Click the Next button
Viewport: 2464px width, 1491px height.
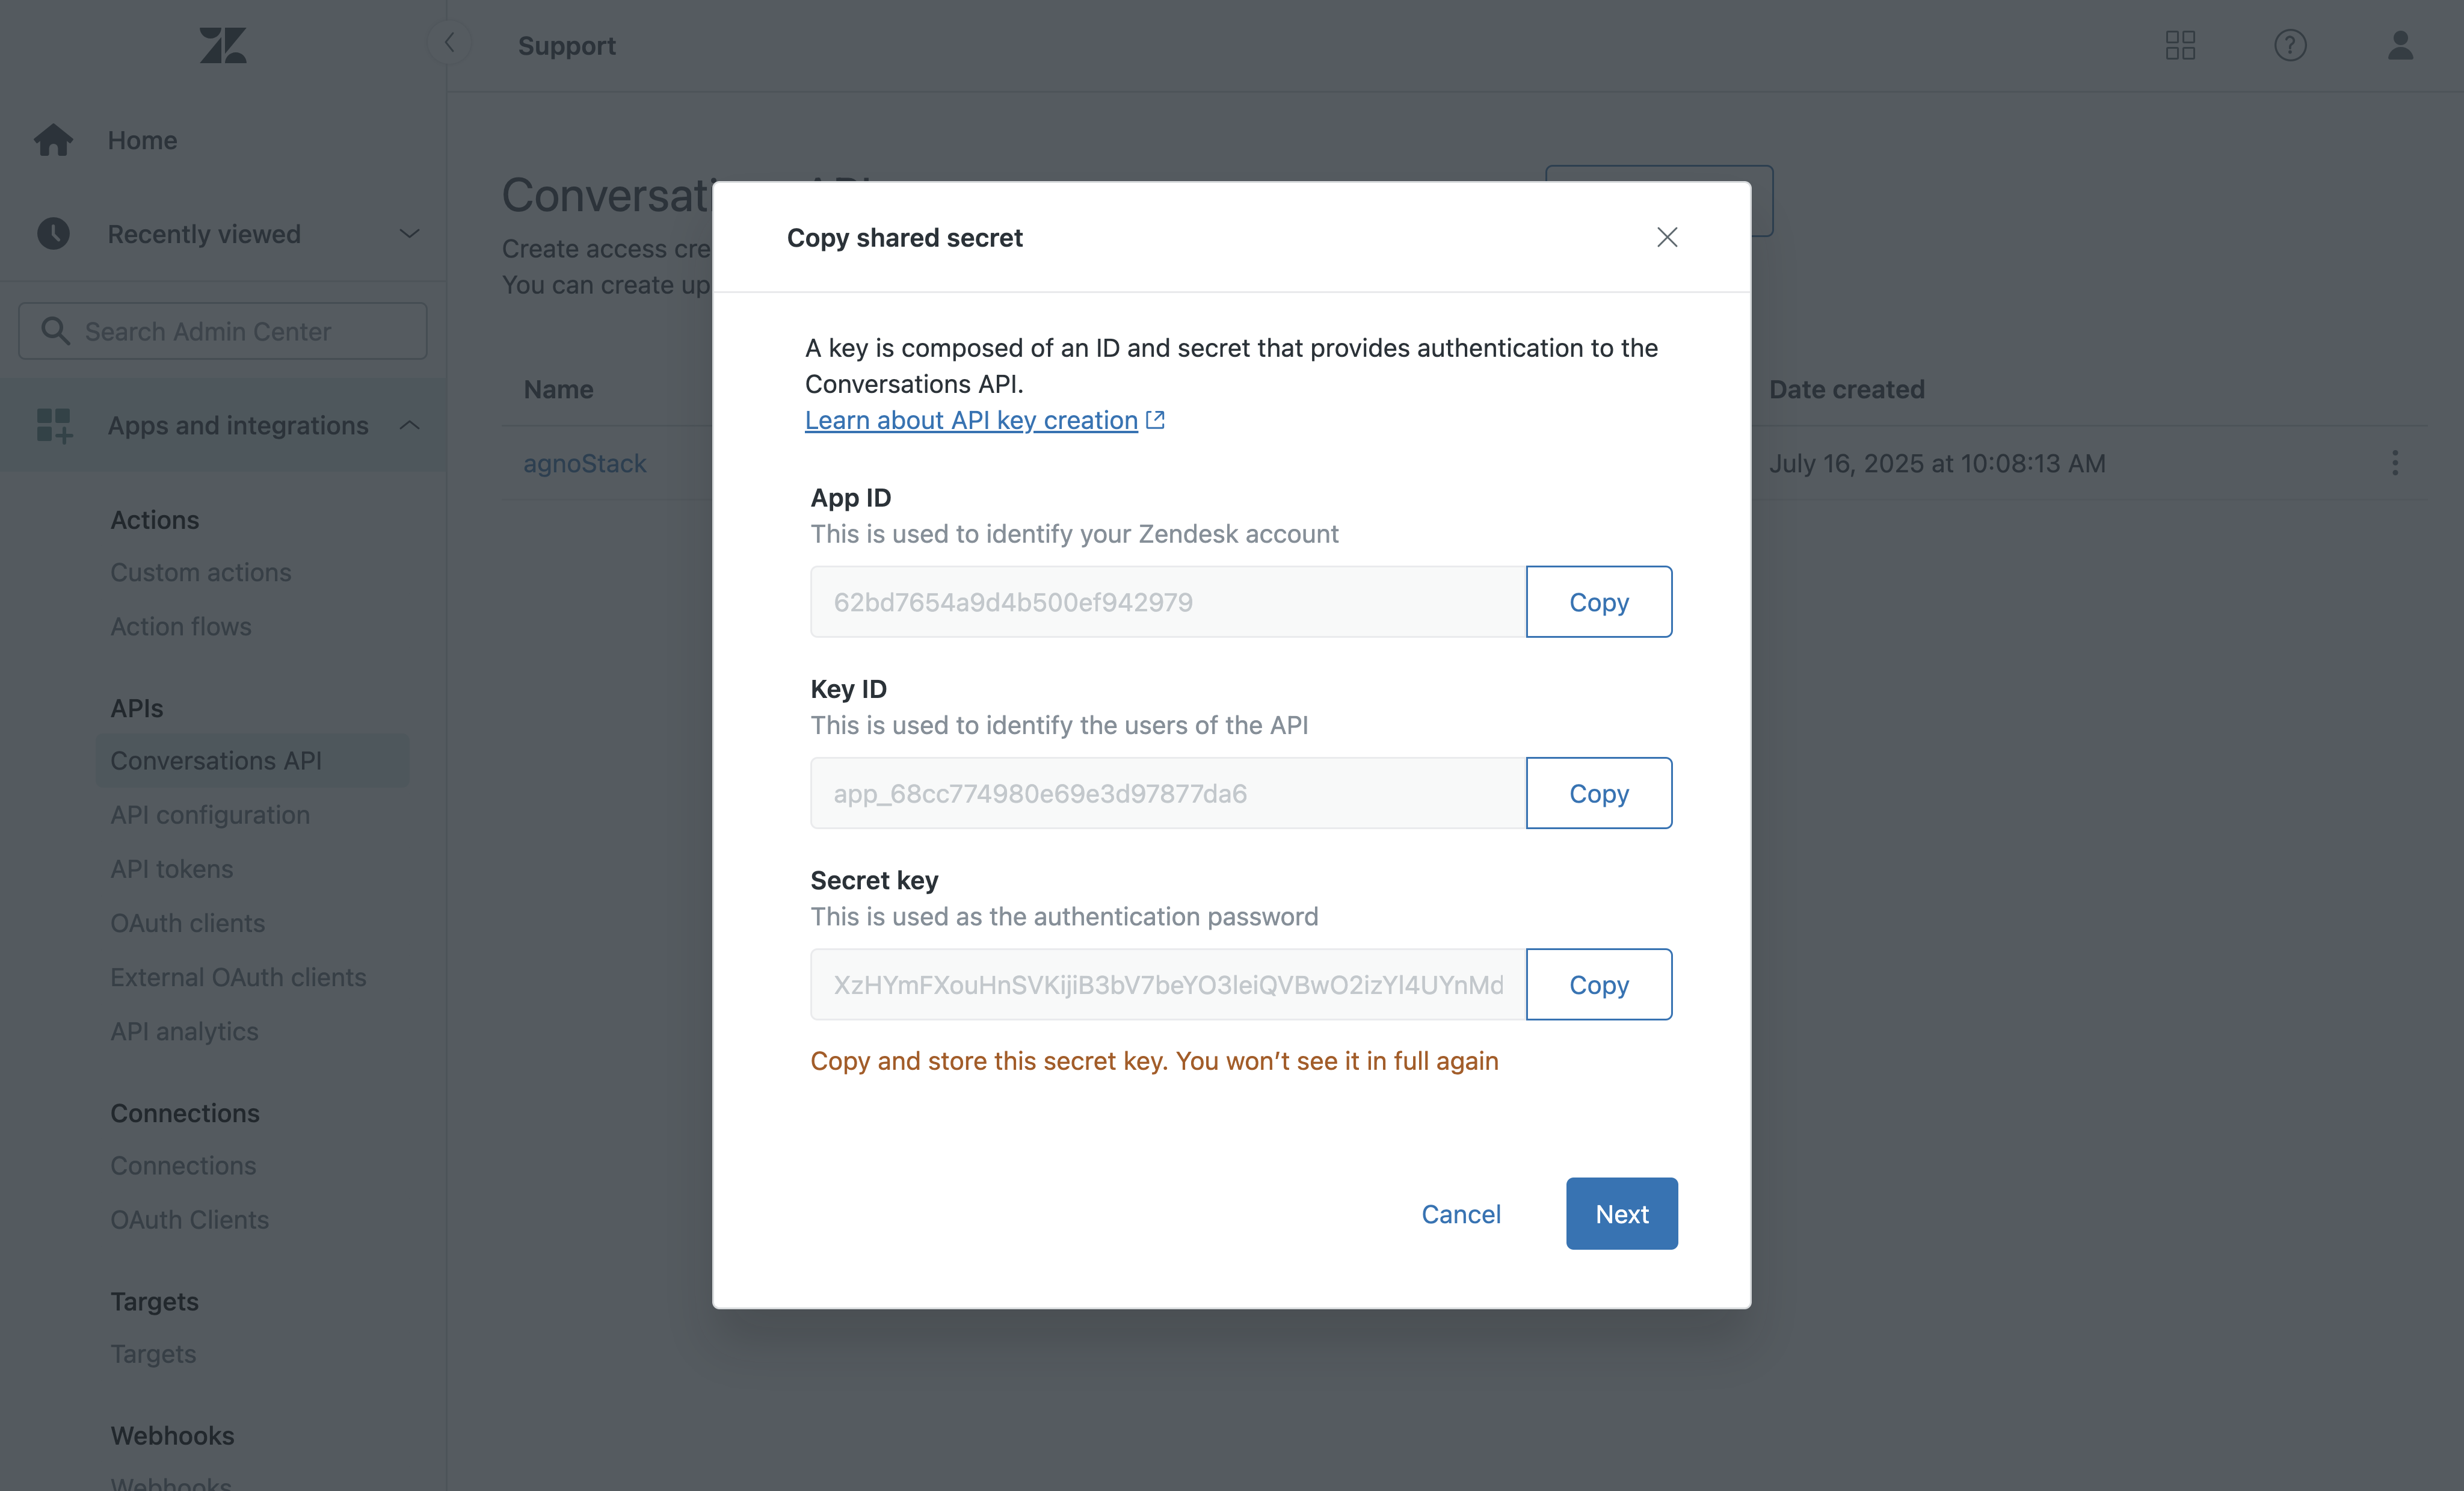pyautogui.click(x=1621, y=1213)
